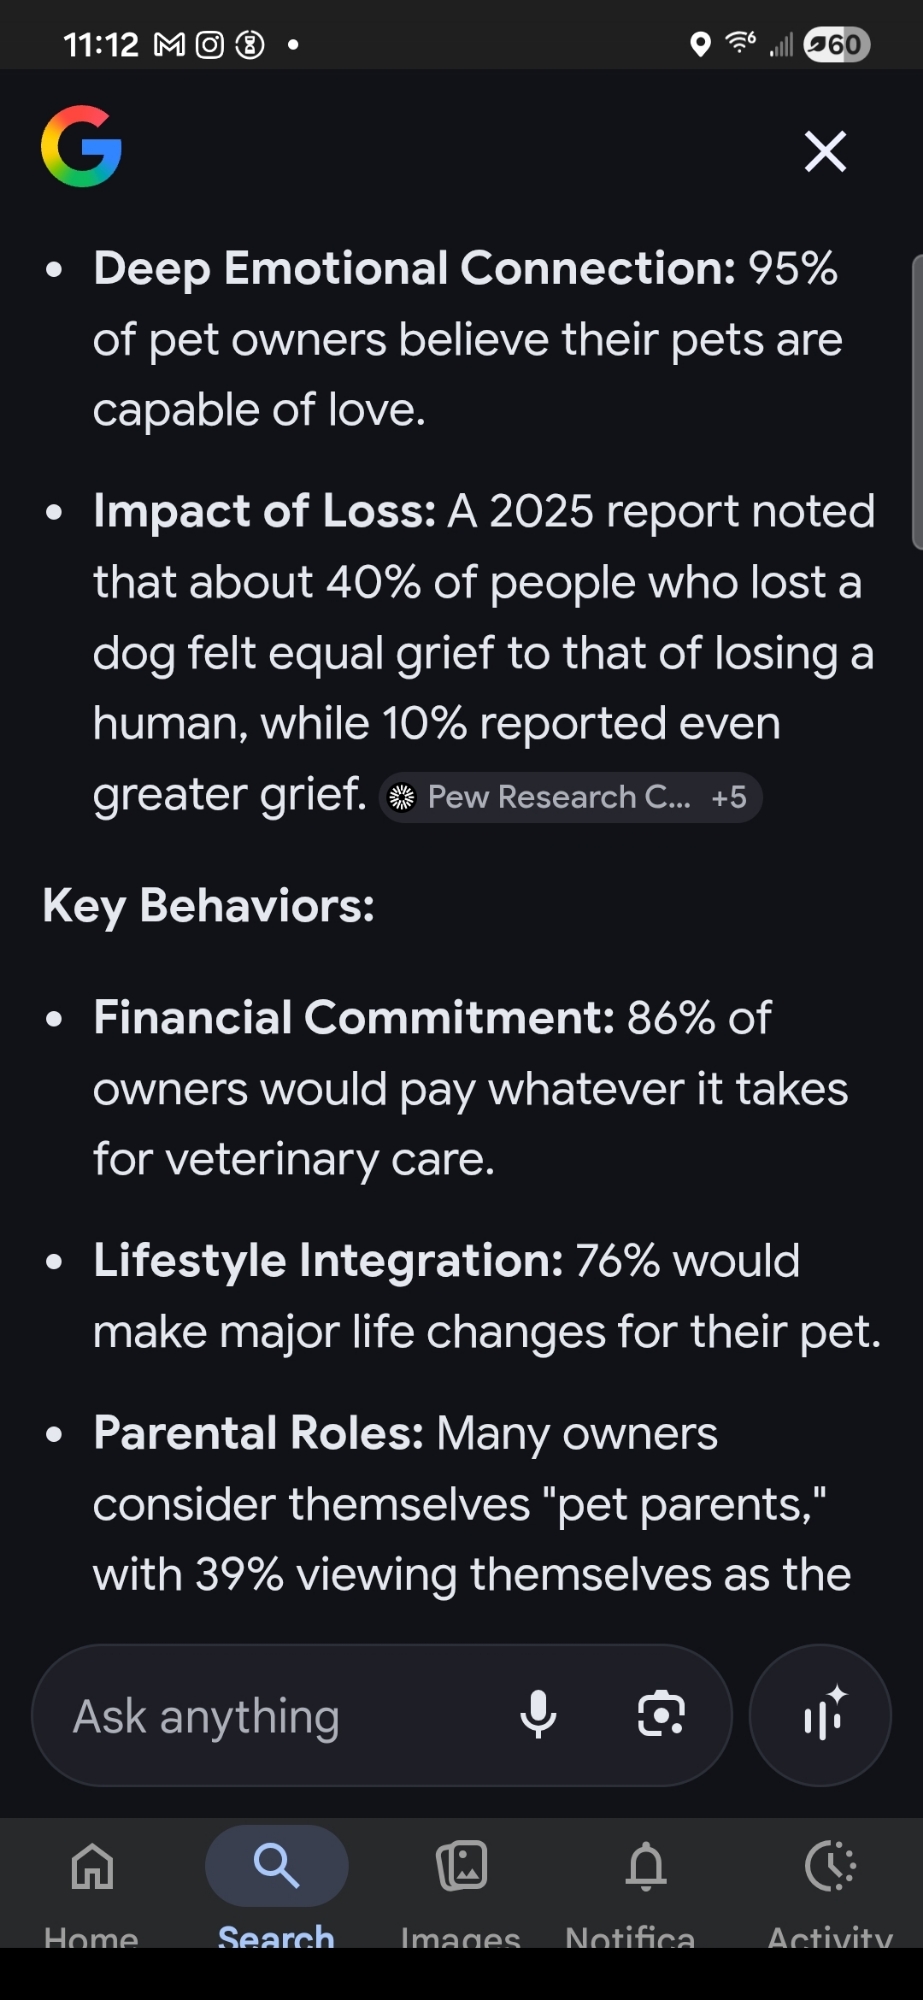This screenshot has width=923, height=2000.
Task: Open the Images tab
Action: [461, 1880]
